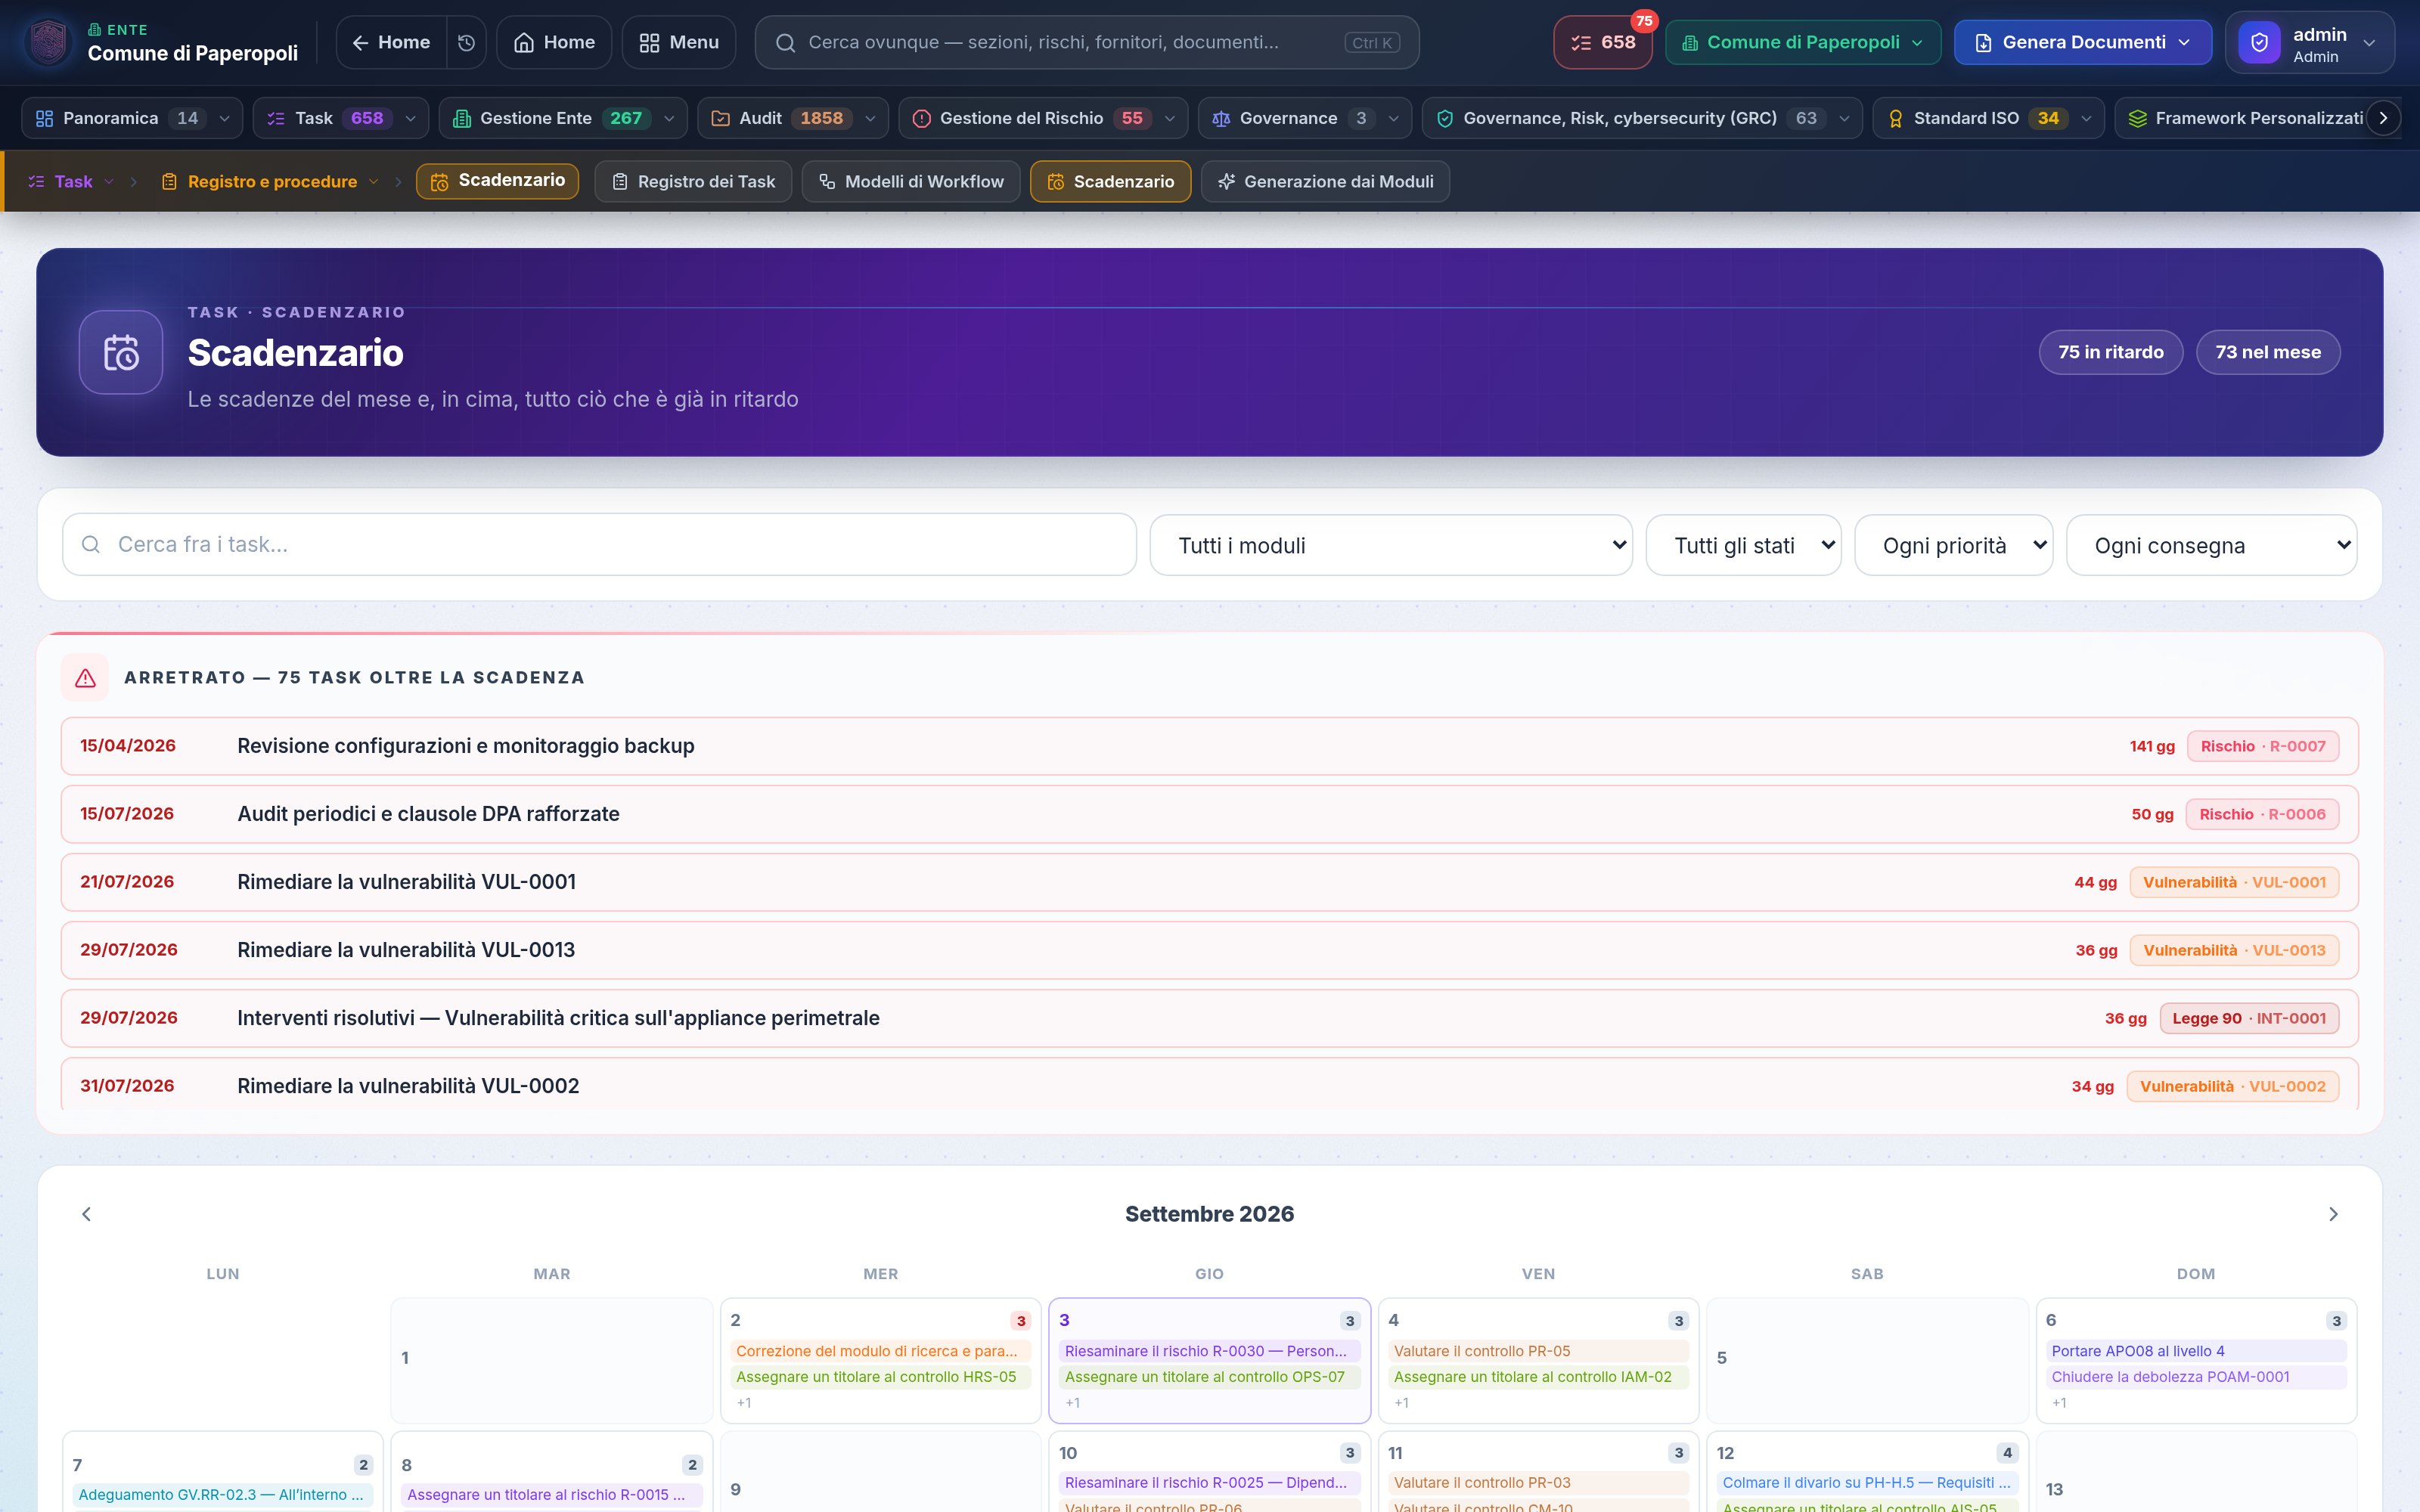Open the admin user menu
The image size is (2420, 1512).
point(2310,42)
